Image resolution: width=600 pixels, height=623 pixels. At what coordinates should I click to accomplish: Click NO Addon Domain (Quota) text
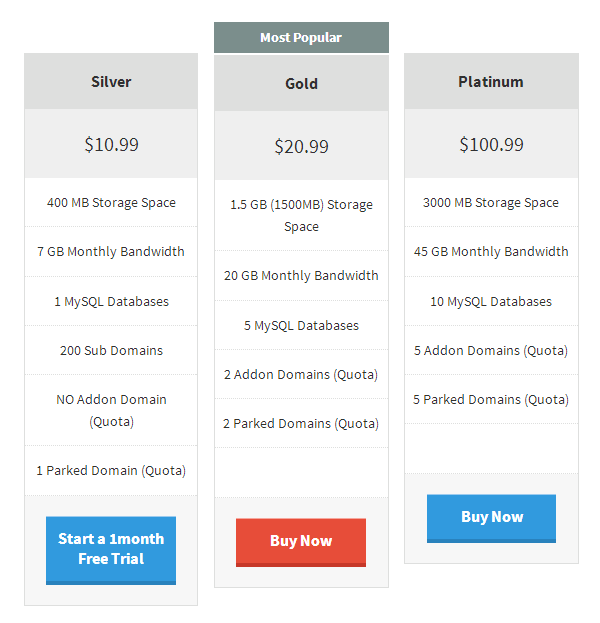tap(111, 410)
